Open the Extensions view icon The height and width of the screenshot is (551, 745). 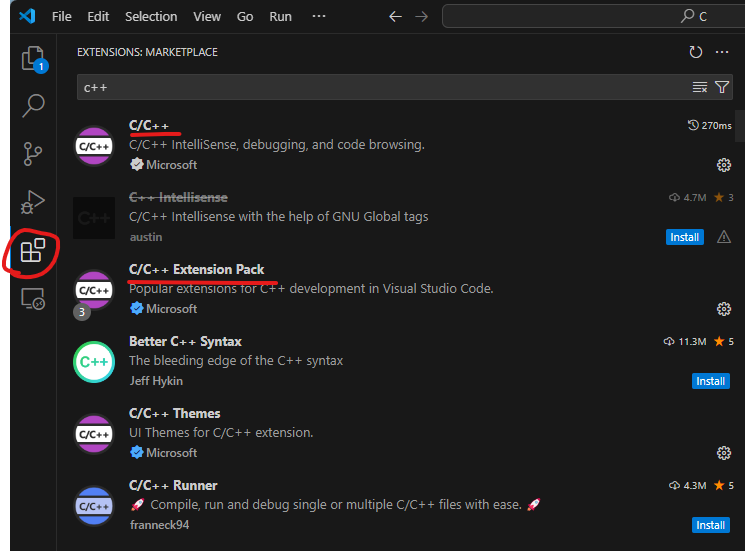point(33,250)
